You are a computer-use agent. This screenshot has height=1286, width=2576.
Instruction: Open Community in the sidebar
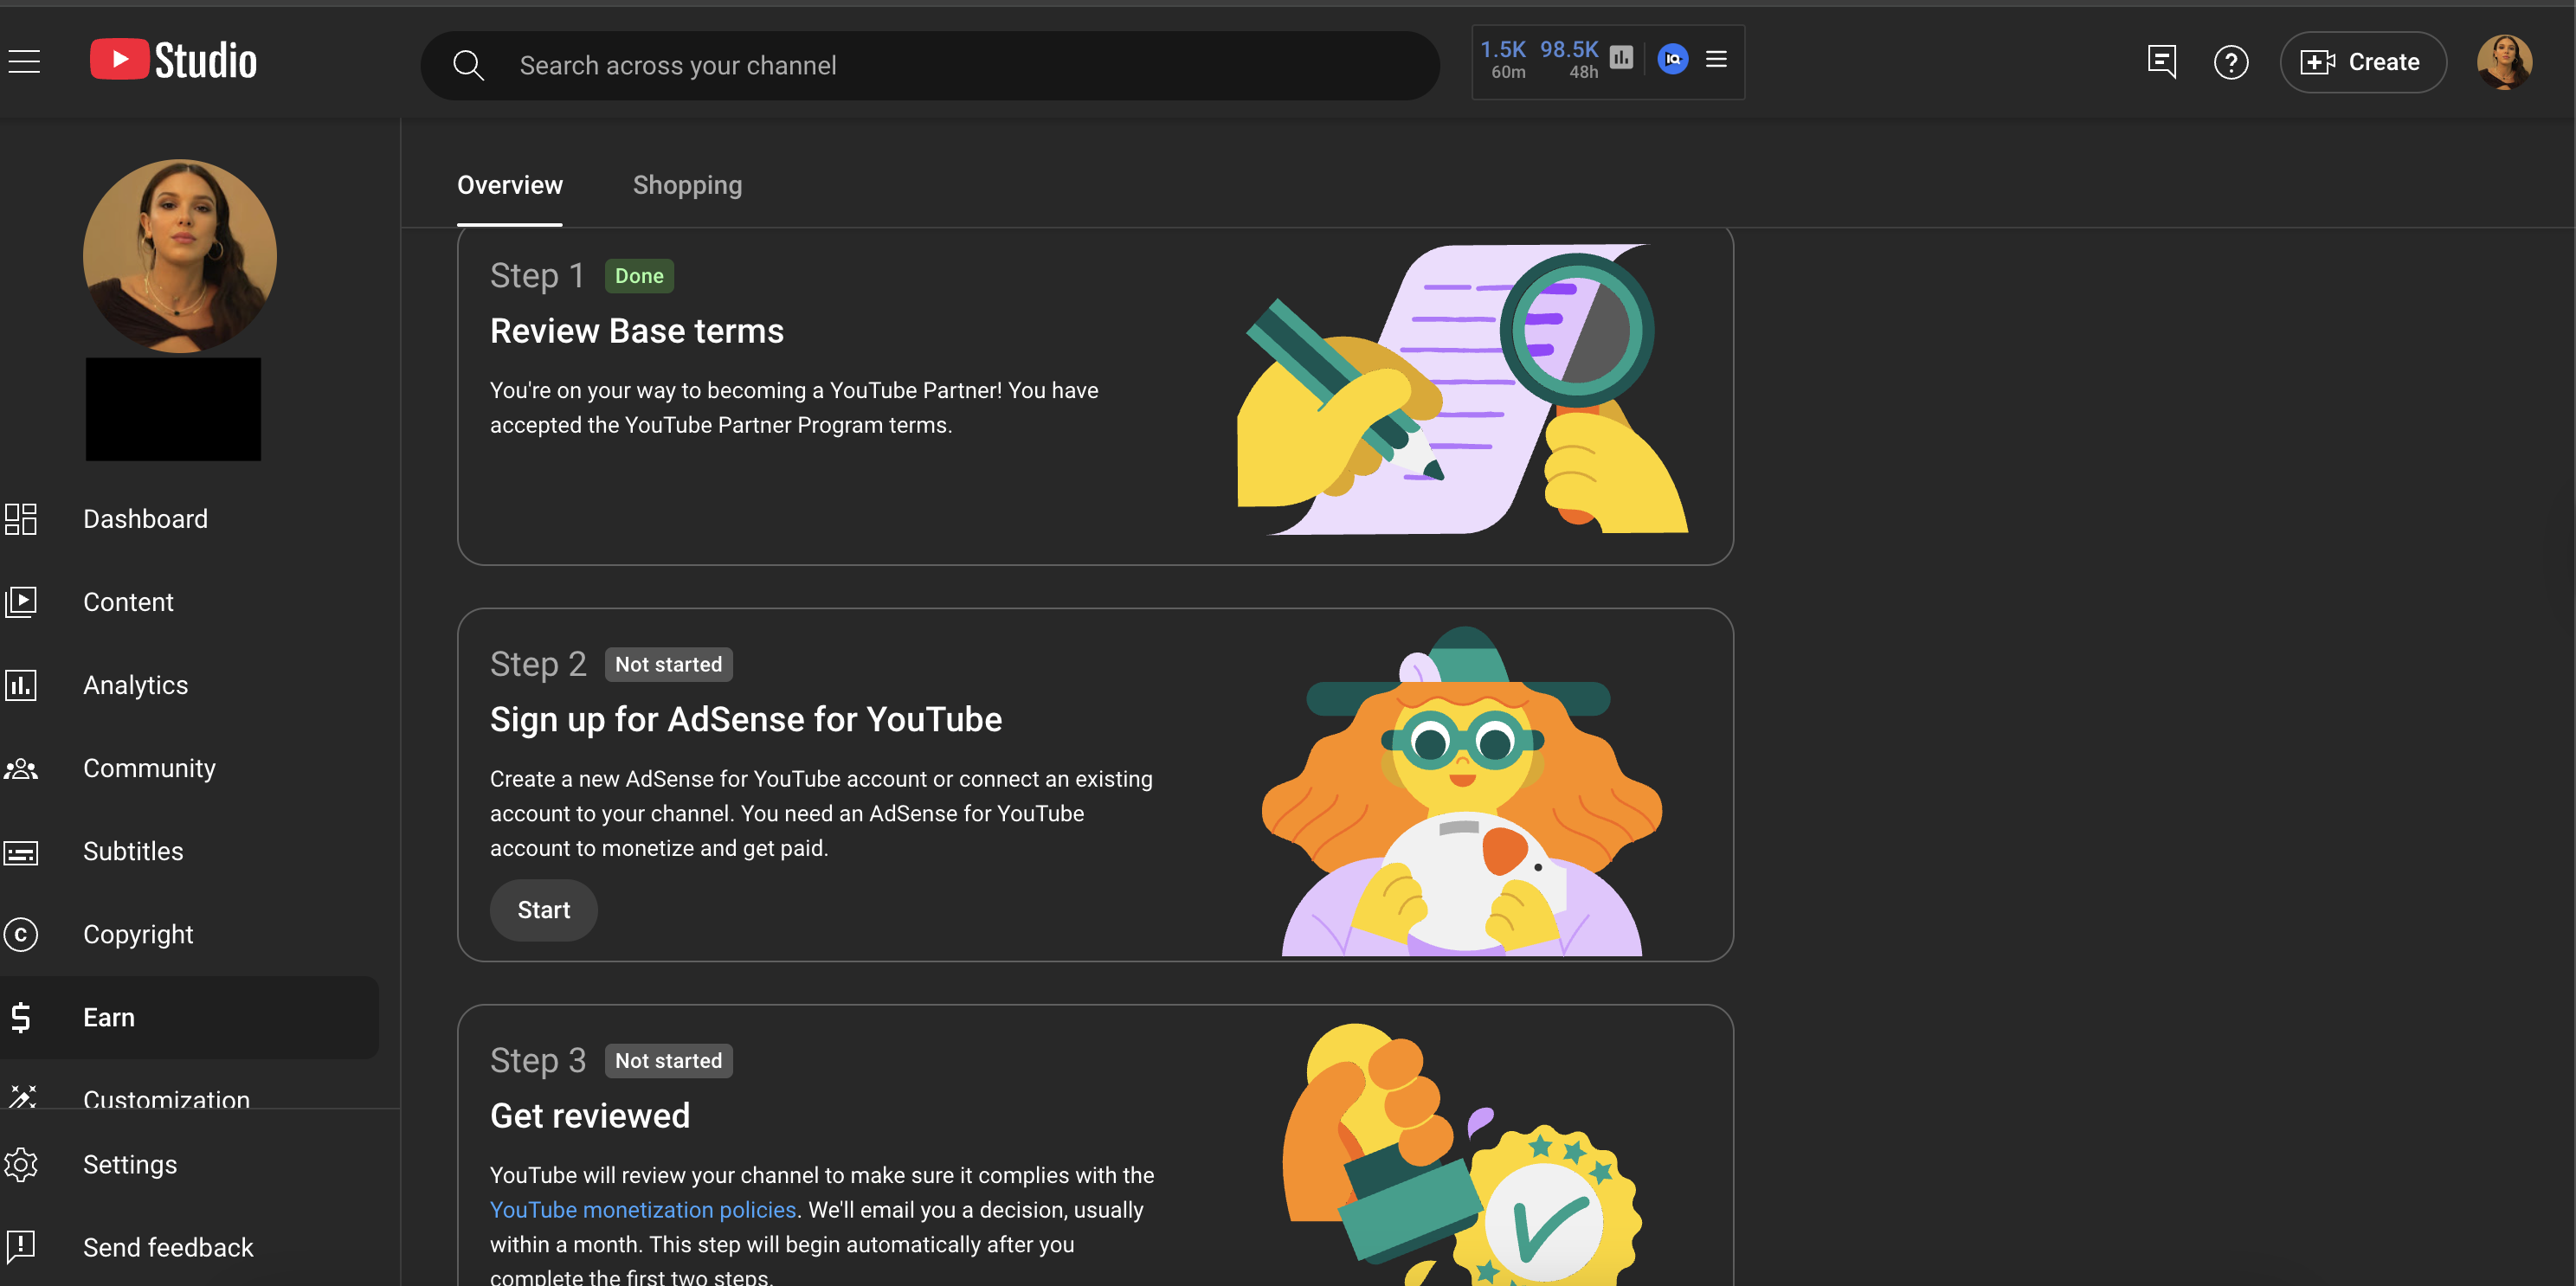[190, 768]
